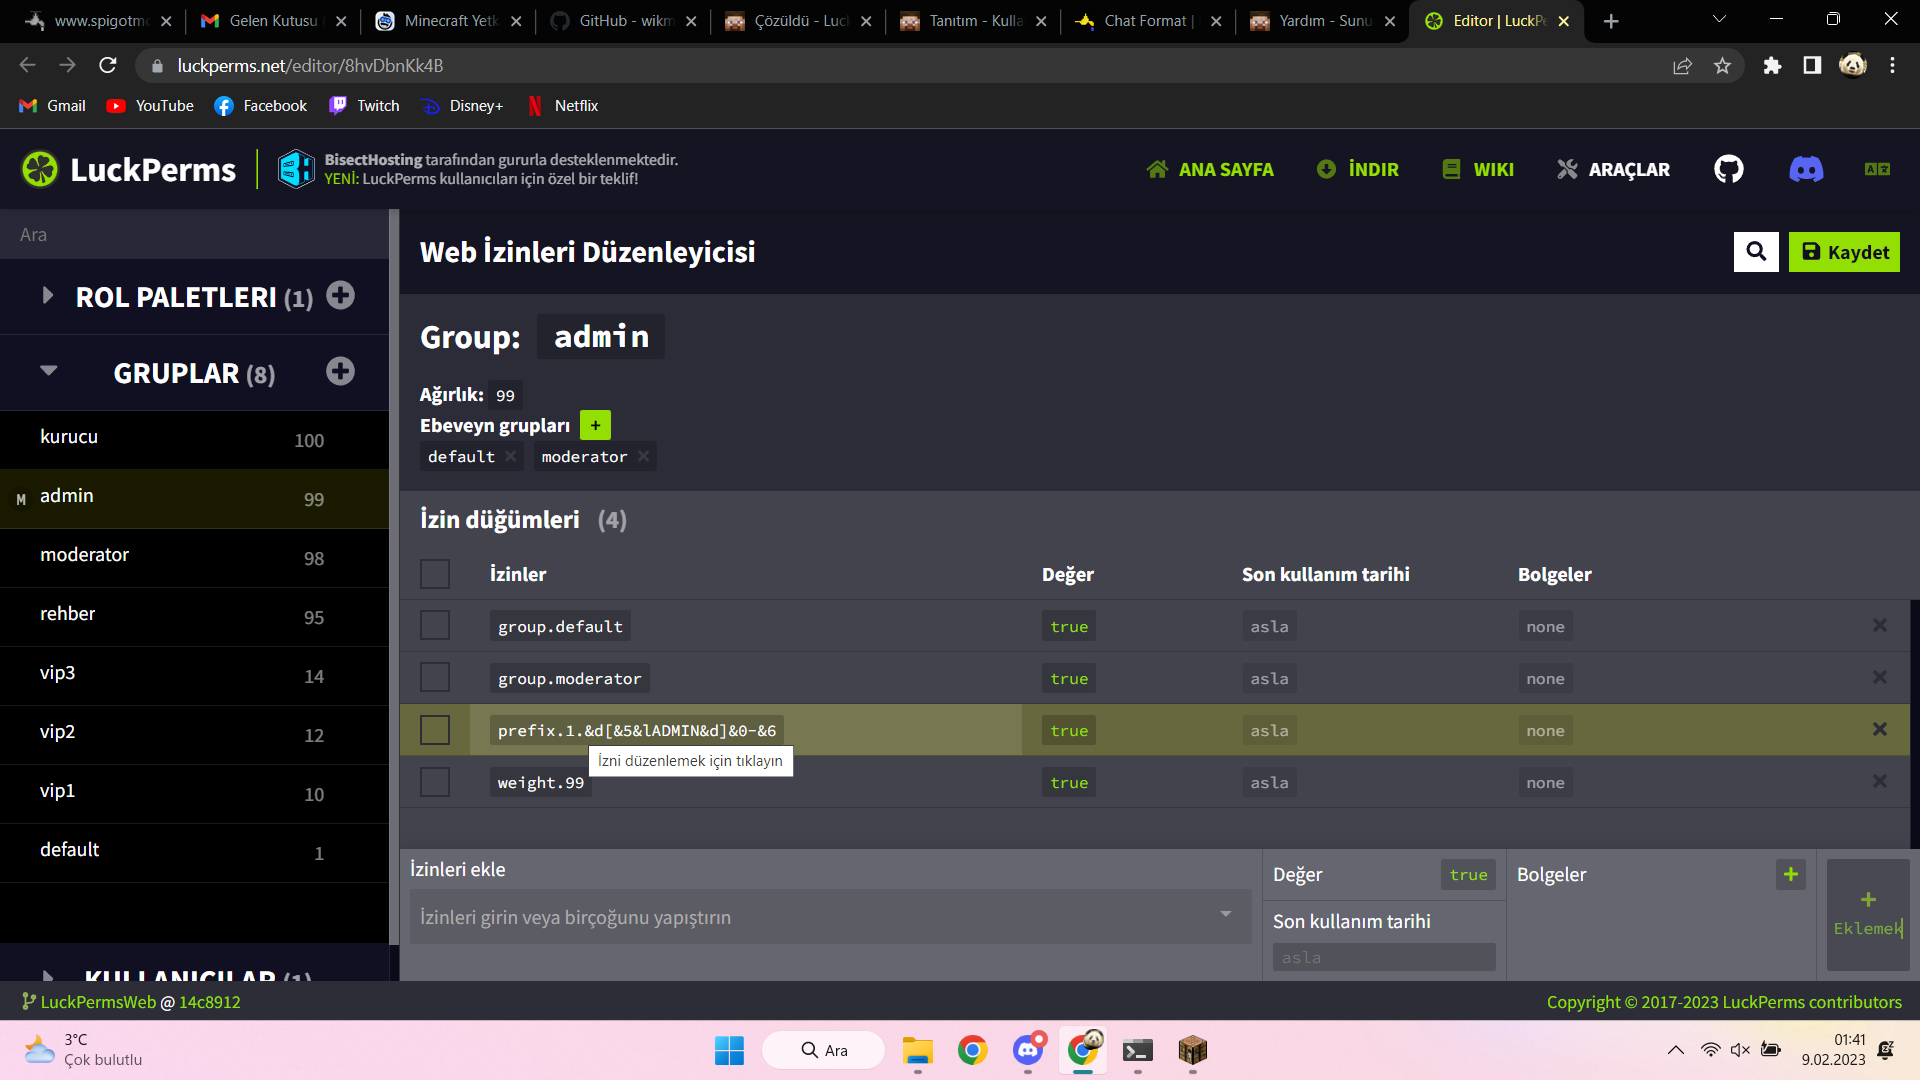This screenshot has height=1080, width=1920.
Task: Add a new rol paleti with plus icon
Action: tap(340, 296)
